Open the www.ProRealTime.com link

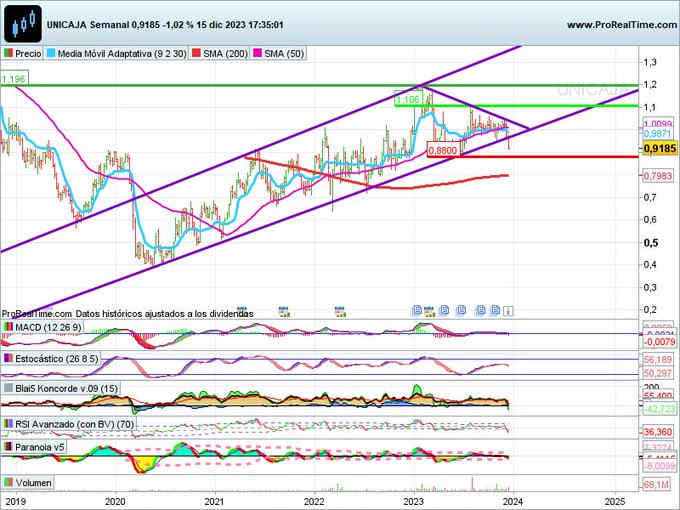click(x=621, y=25)
